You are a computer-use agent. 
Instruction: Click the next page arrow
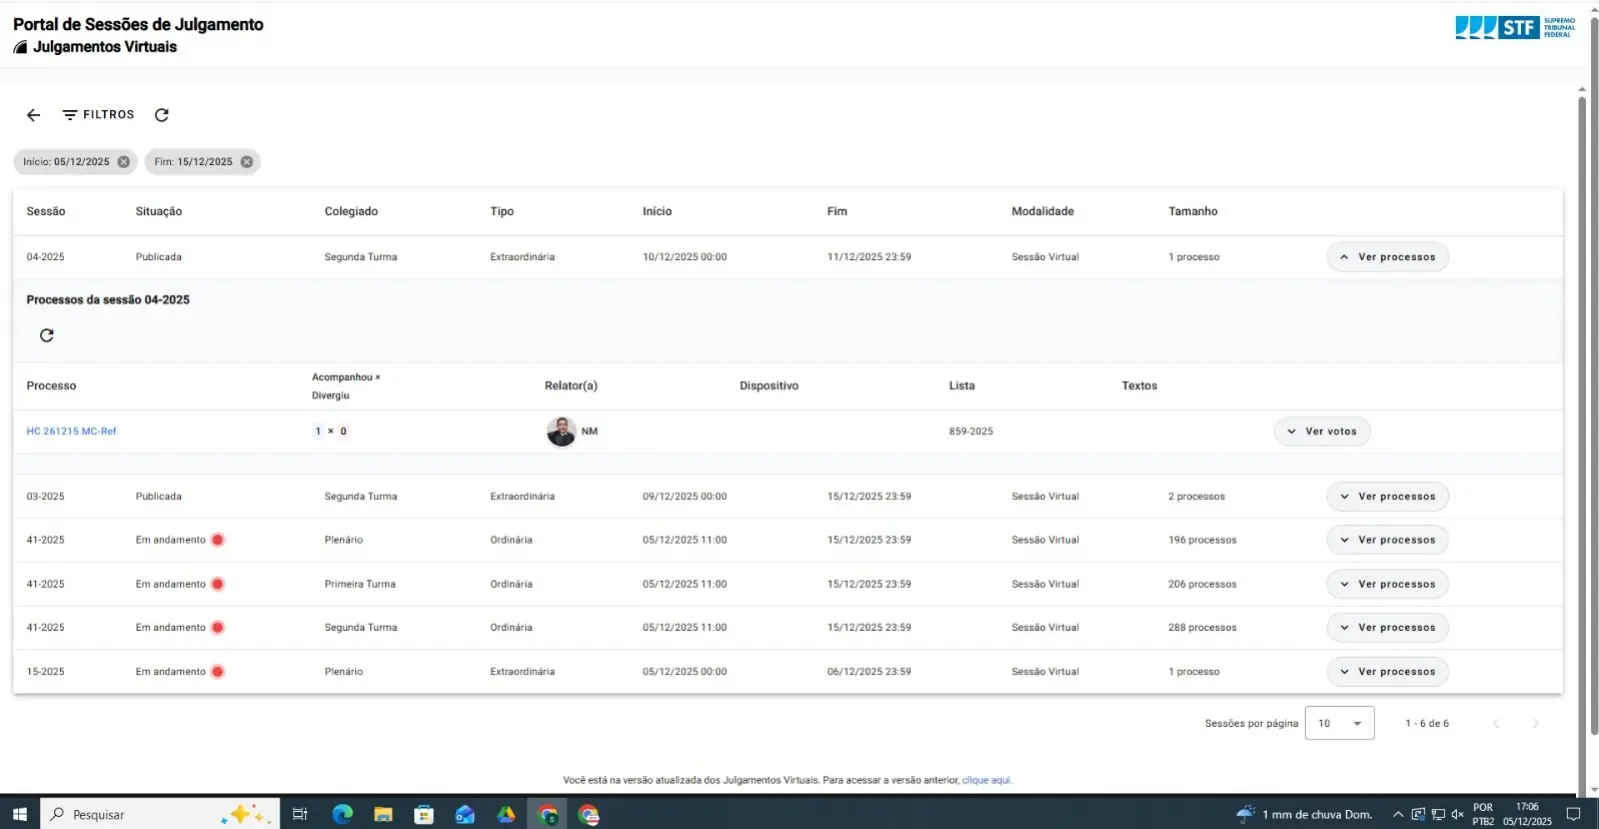pyautogui.click(x=1536, y=723)
